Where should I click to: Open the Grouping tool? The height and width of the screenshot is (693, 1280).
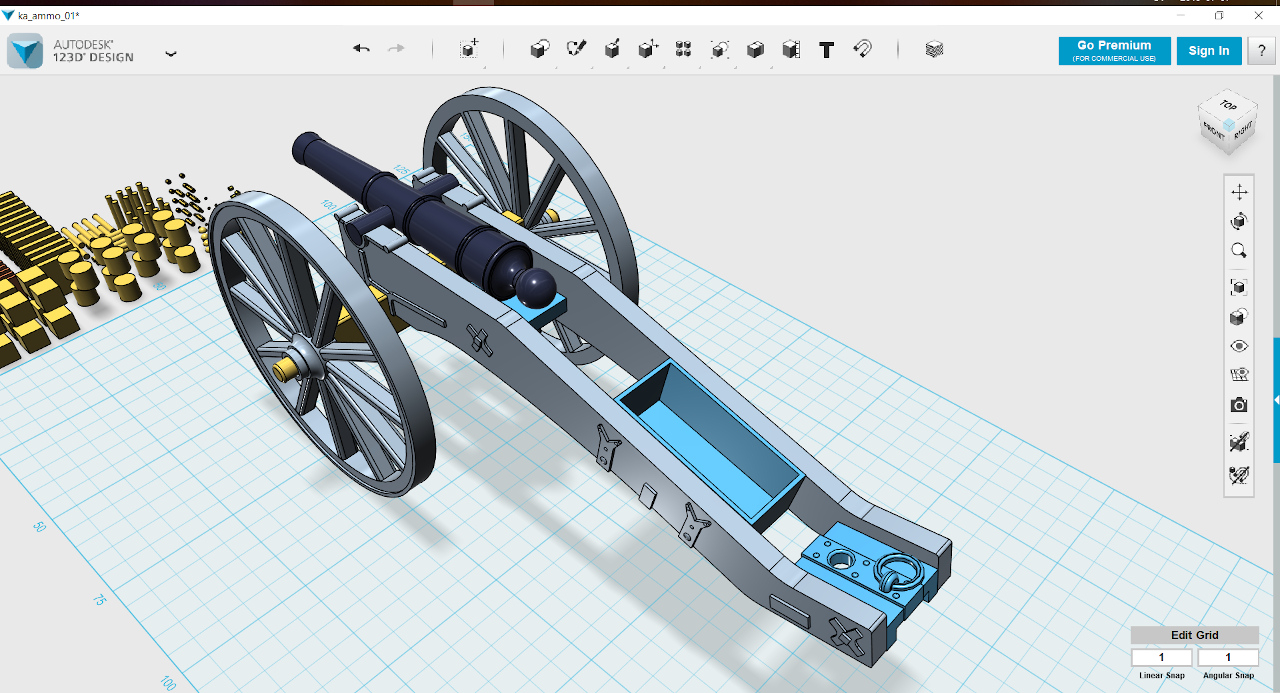pyautogui.click(x=720, y=49)
